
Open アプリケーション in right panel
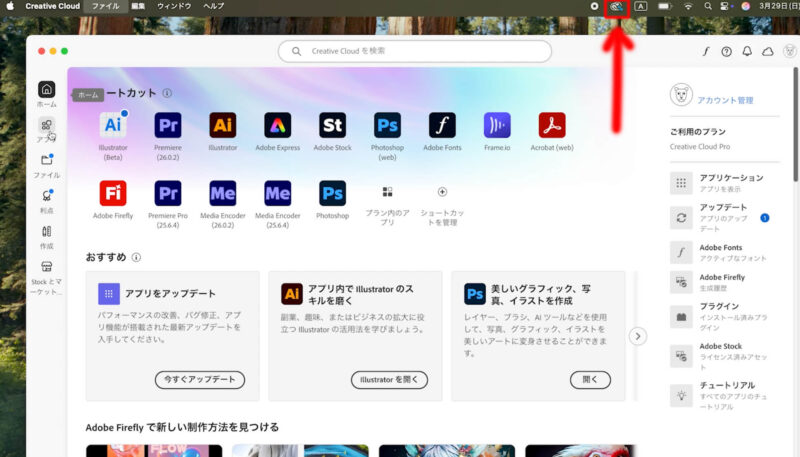[x=724, y=183]
